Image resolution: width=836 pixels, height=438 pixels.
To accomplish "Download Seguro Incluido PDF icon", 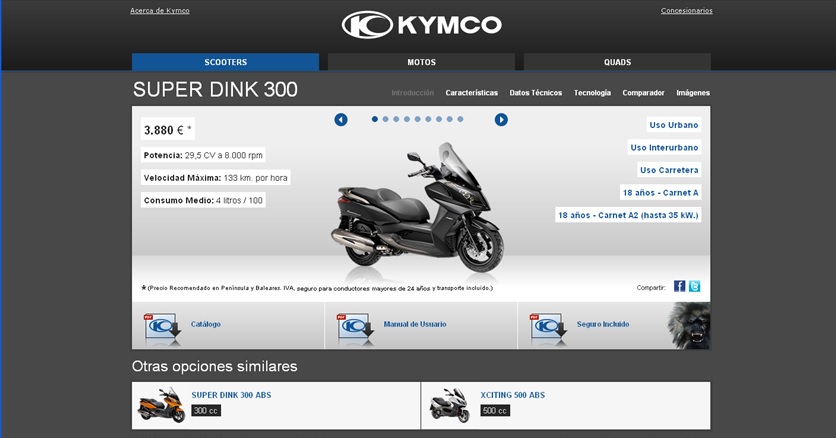I will (x=548, y=329).
